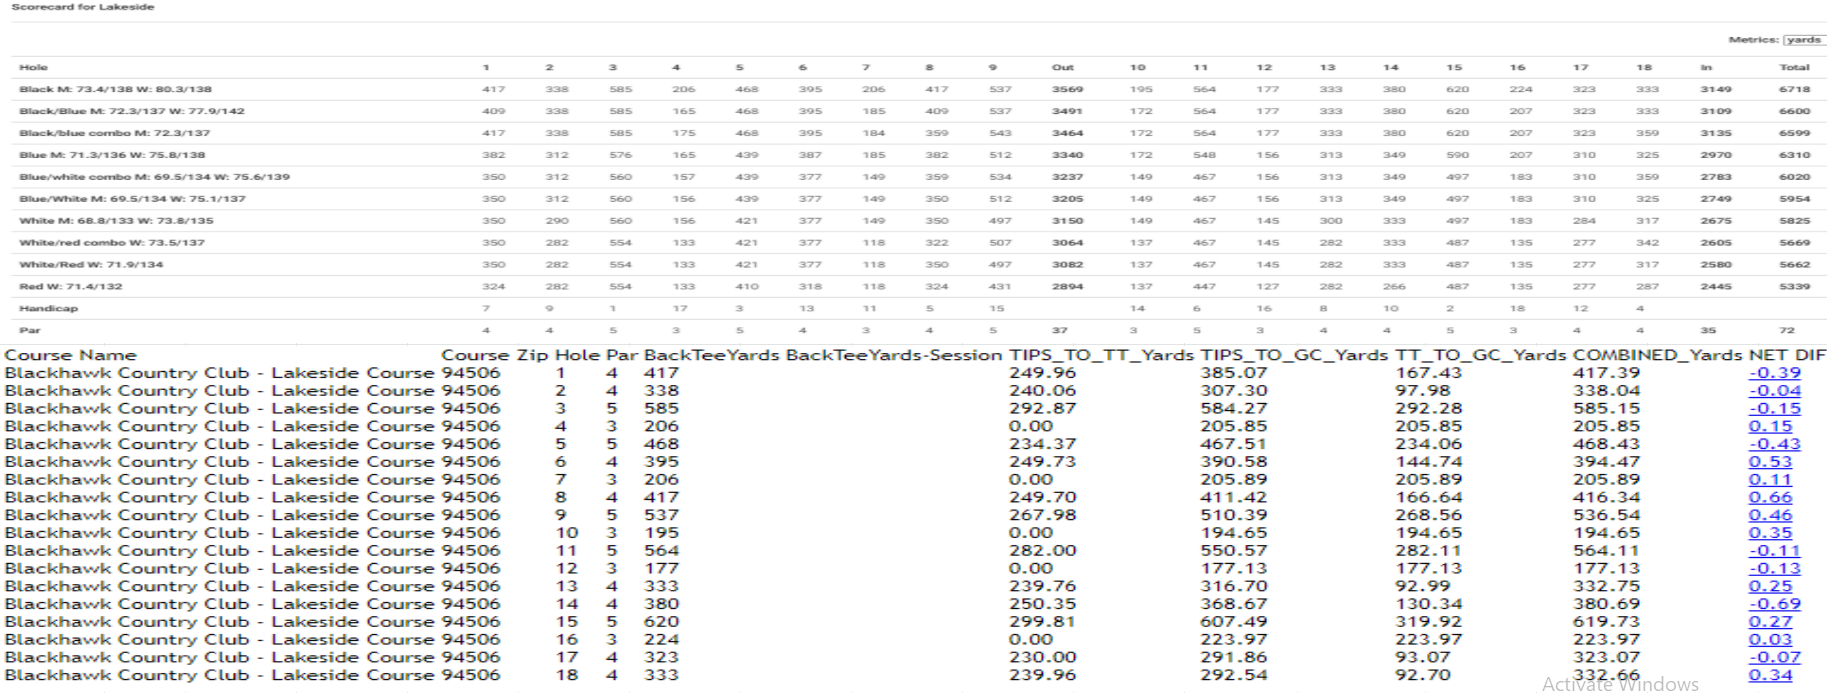
Task: Click the 'White M: 68.8/133 W: 73.8/135' row label
Action: point(116,221)
